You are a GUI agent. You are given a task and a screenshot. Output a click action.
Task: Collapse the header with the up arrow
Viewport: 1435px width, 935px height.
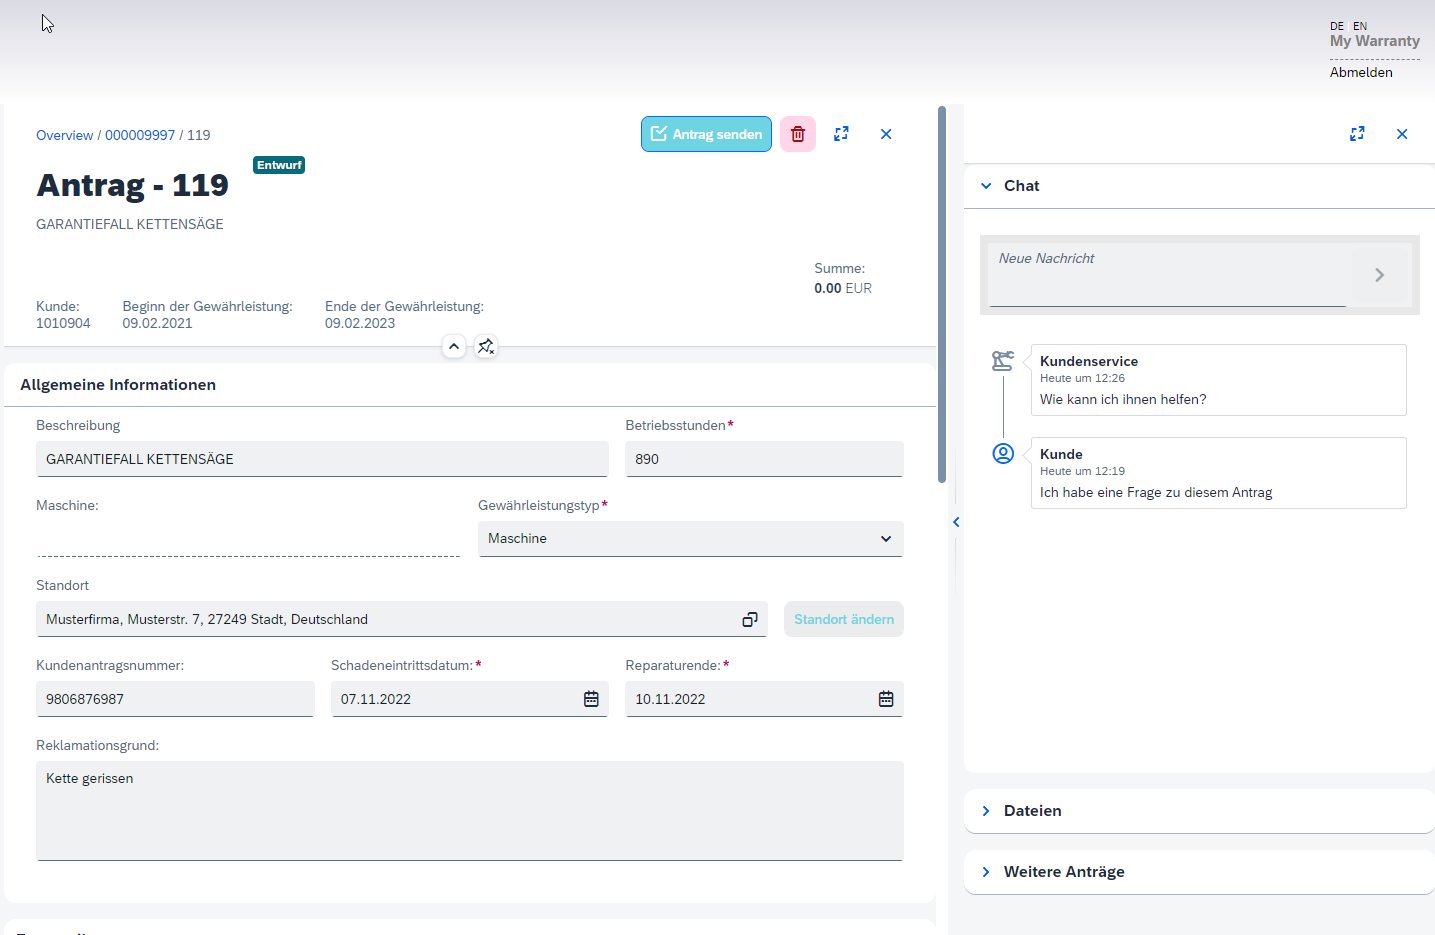[x=454, y=346]
